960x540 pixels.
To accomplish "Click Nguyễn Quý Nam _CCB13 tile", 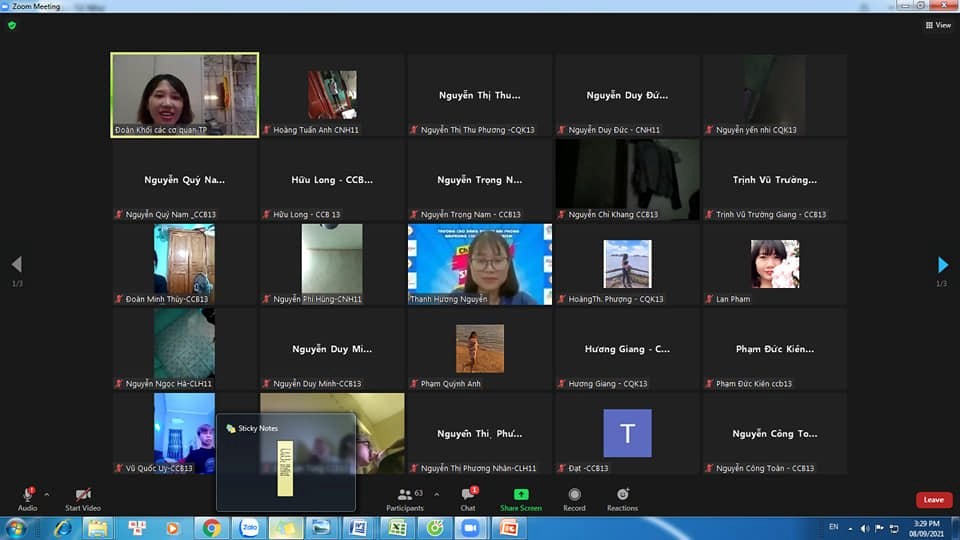I will pyautogui.click(x=184, y=179).
